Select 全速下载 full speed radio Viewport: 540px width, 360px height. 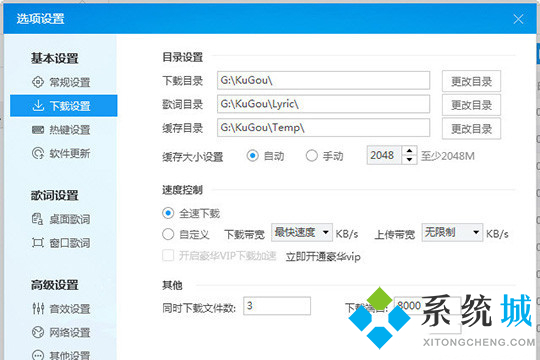click(168, 213)
